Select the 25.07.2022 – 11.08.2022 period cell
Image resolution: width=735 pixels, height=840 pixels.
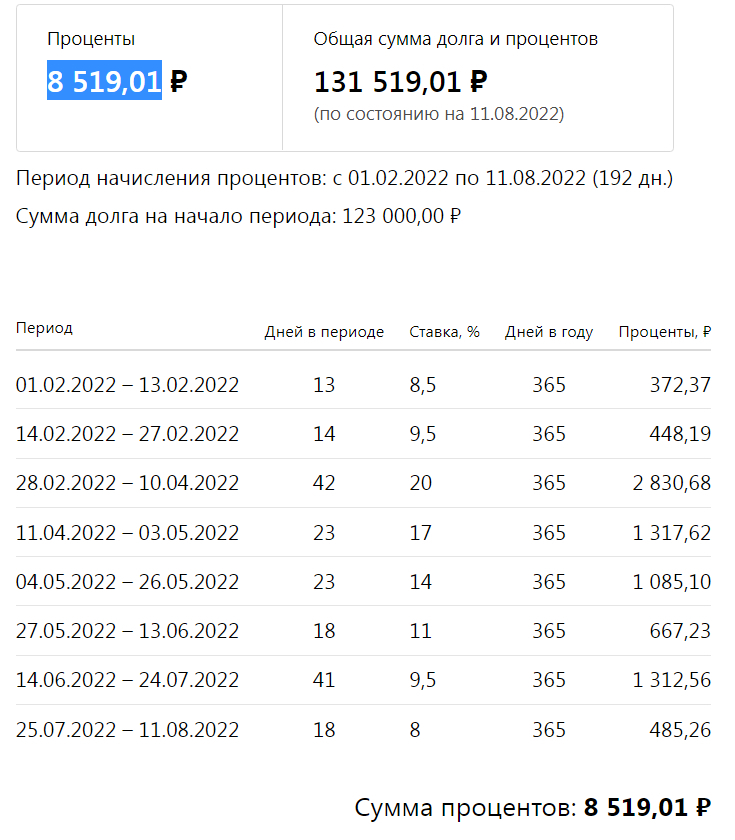127,729
